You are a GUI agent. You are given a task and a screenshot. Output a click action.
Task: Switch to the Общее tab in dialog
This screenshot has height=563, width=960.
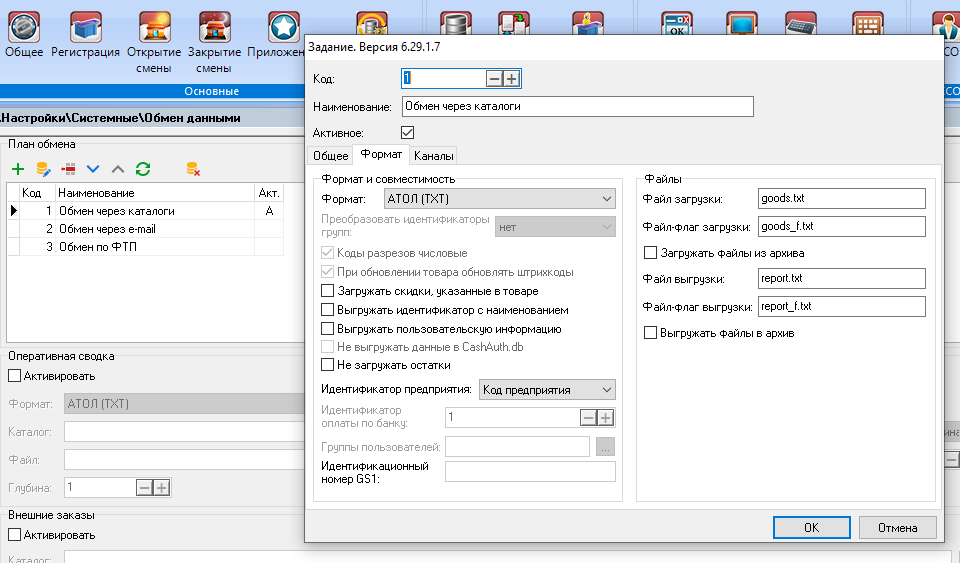(331, 155)
